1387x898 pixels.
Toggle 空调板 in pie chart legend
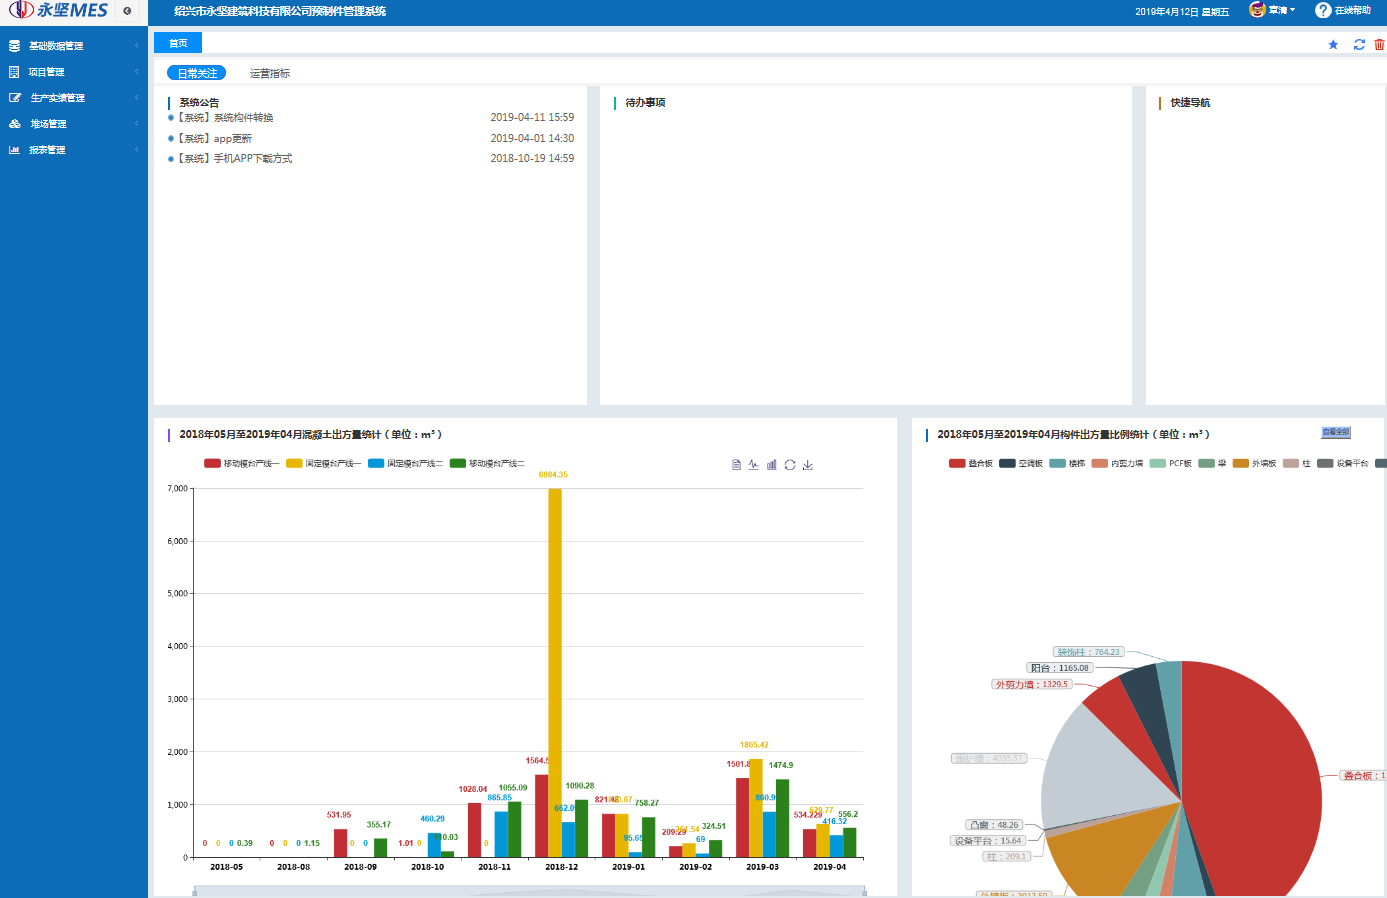(x=1021, y=464)
